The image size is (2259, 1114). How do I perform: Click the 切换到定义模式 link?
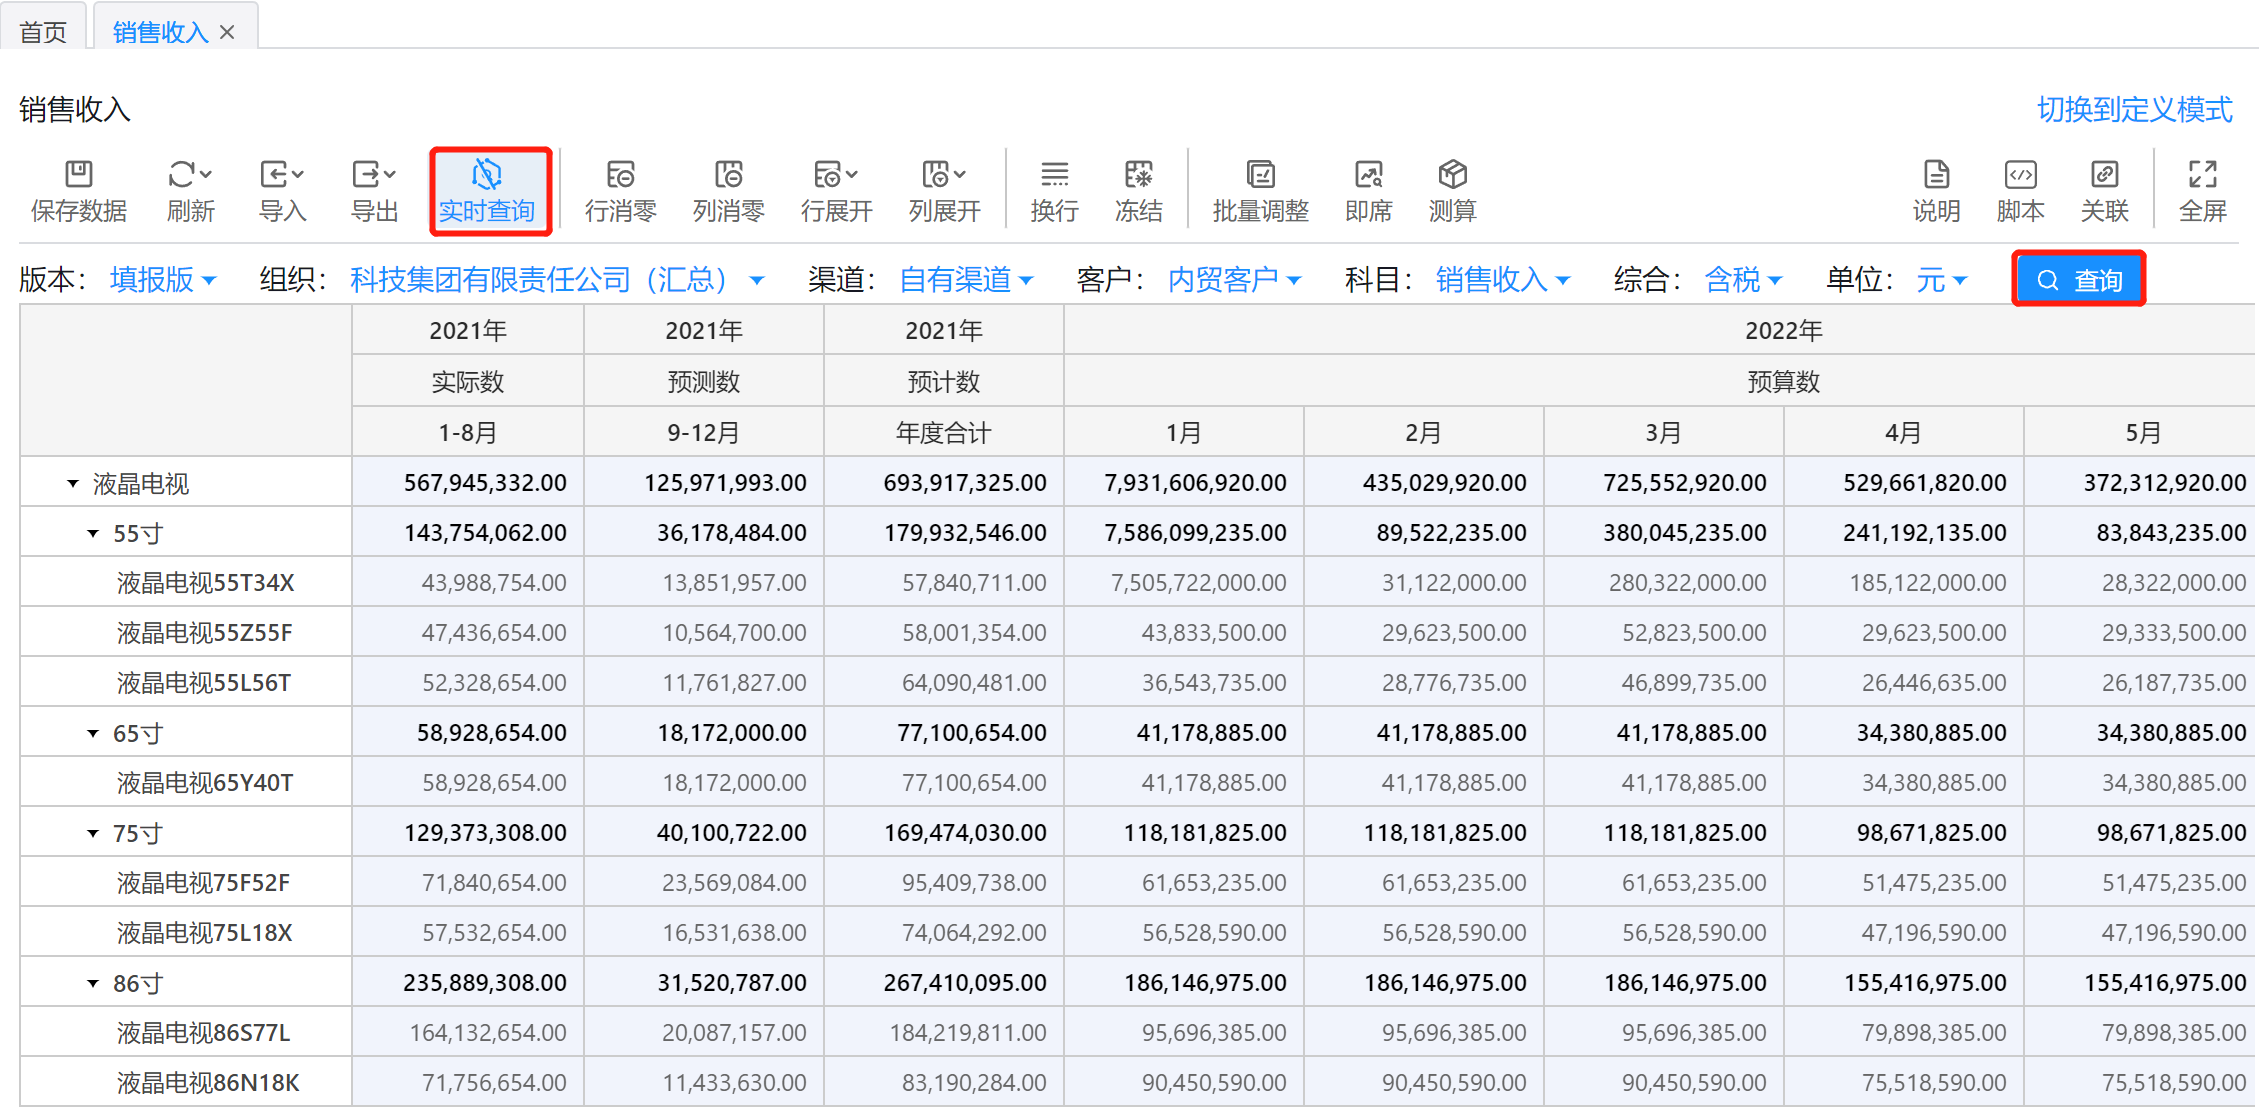point(2134,110)
